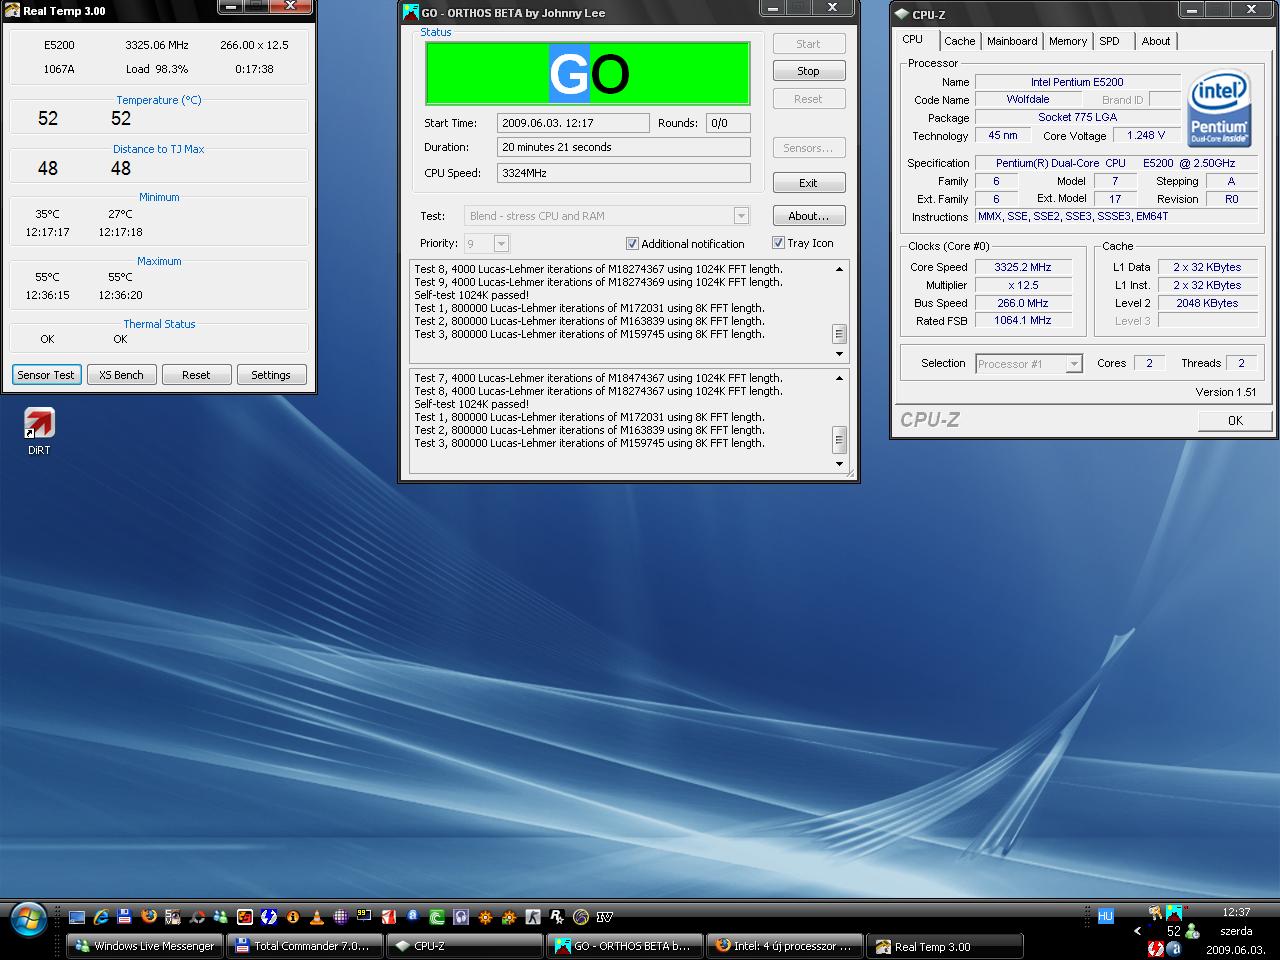1280x960 pixels.
Task: Open GTA IV shortcut in Quick Launch
Action: [605, 917]
